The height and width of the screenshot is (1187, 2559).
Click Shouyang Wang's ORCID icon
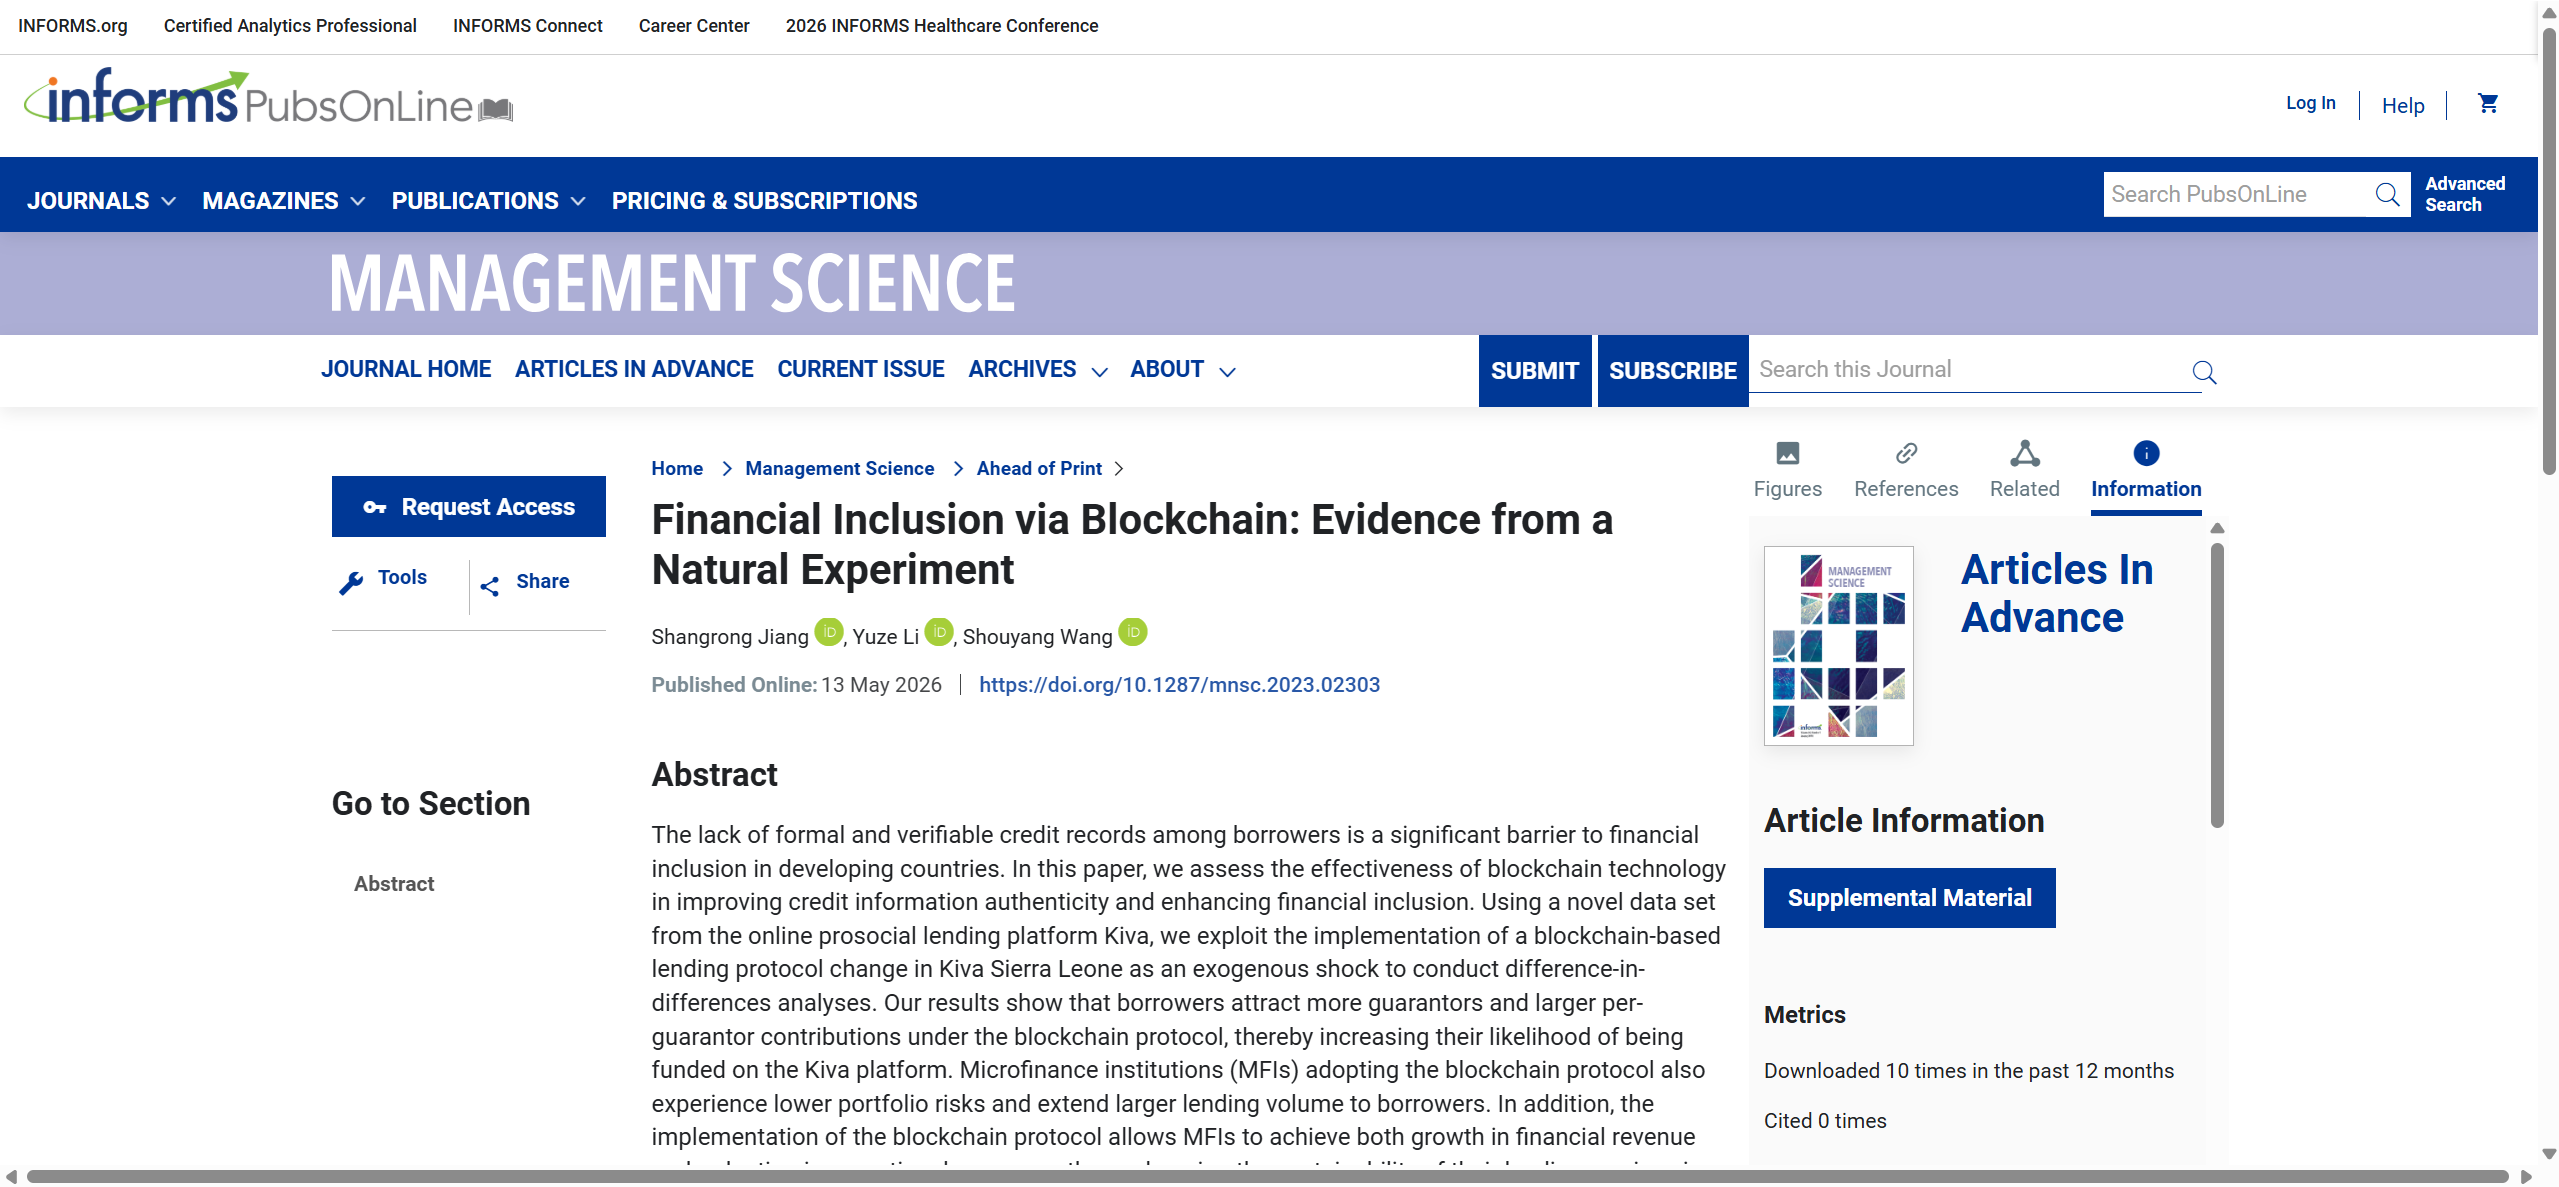[1132, 632]
